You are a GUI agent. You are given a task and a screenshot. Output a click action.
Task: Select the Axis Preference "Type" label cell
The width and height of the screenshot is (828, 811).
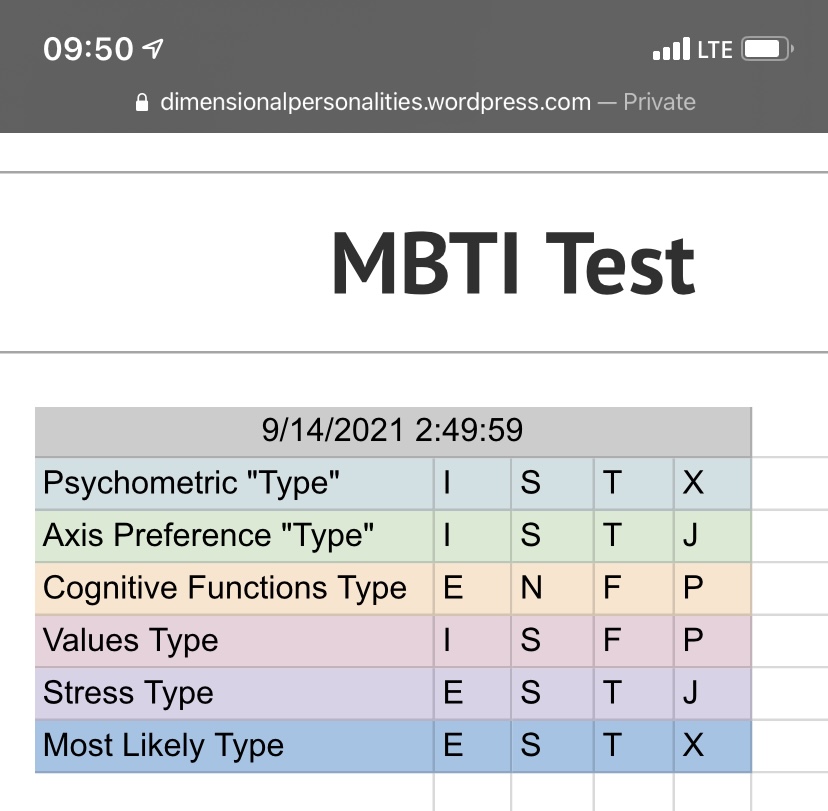coord(234,535)
